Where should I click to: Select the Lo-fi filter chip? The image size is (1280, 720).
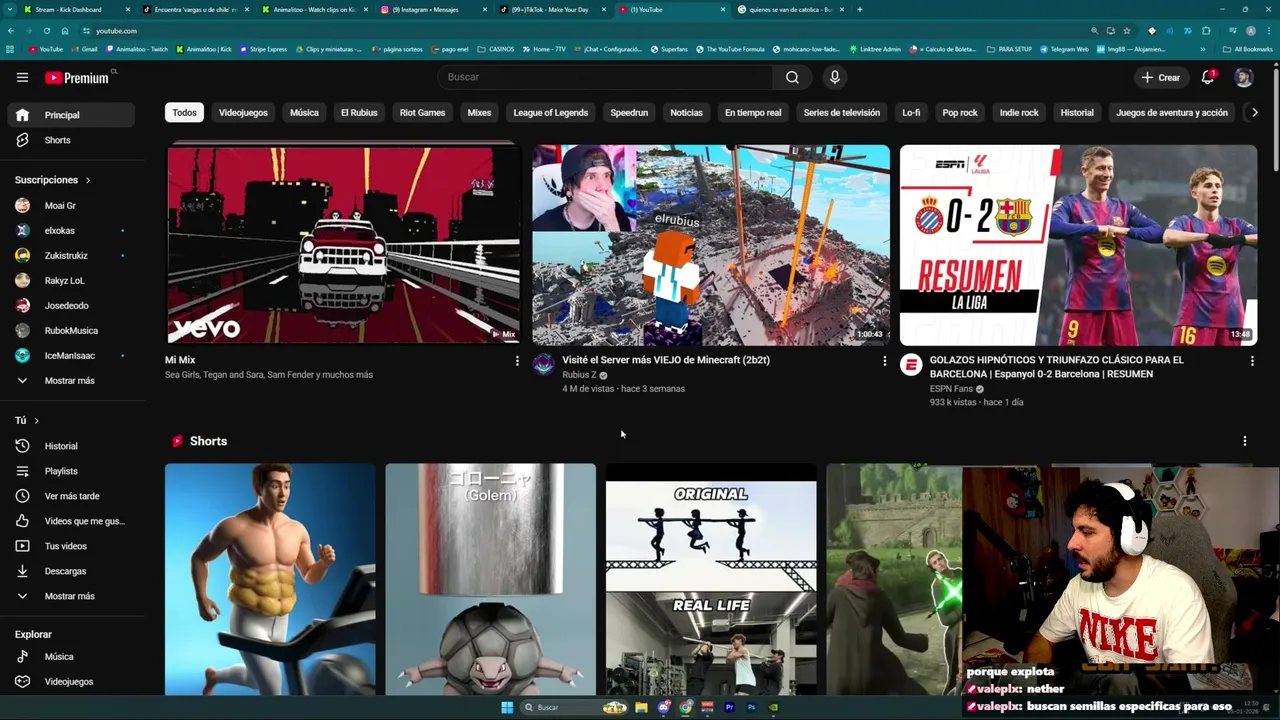pos(911,113)
